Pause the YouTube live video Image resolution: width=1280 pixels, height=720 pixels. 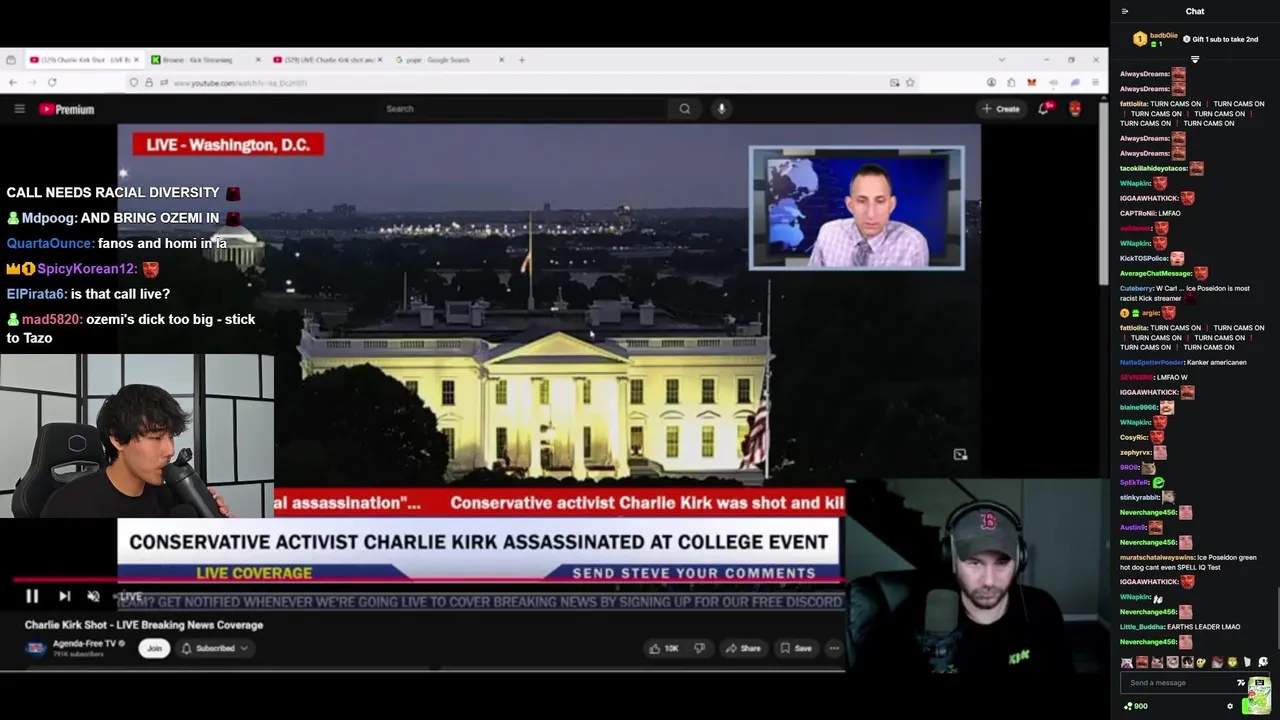point(32,596)
